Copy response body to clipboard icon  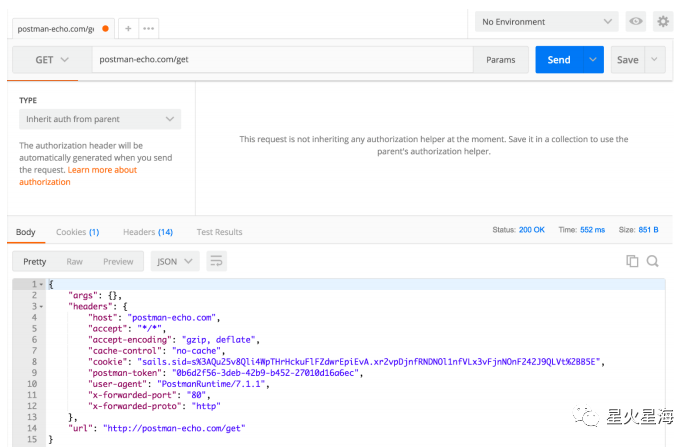632,261
